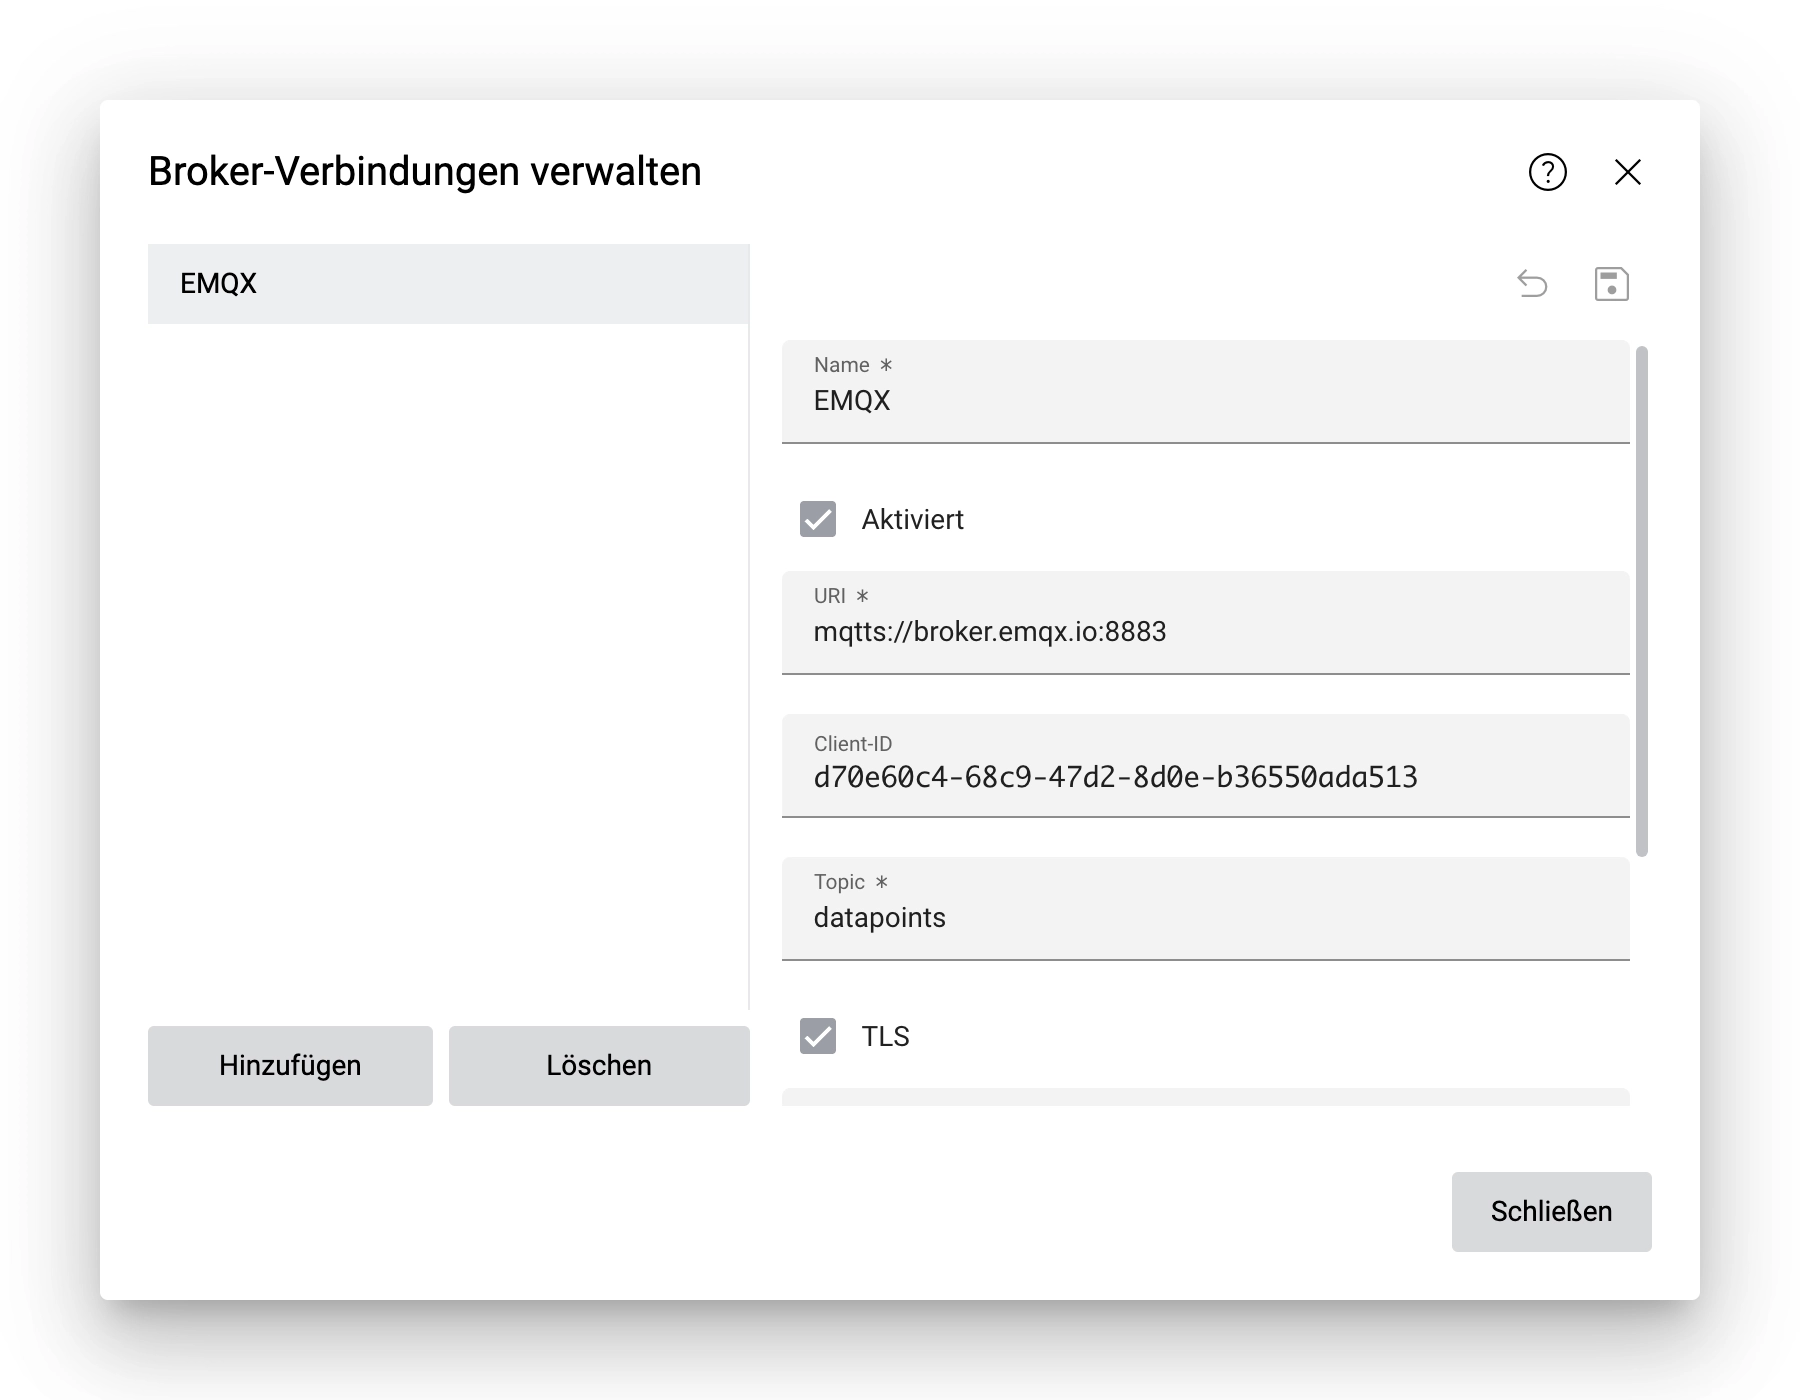This screenshot has height=1400, width=1800.
Task: Save the connection with the floppy disk icon
Action: [1612, 283]
